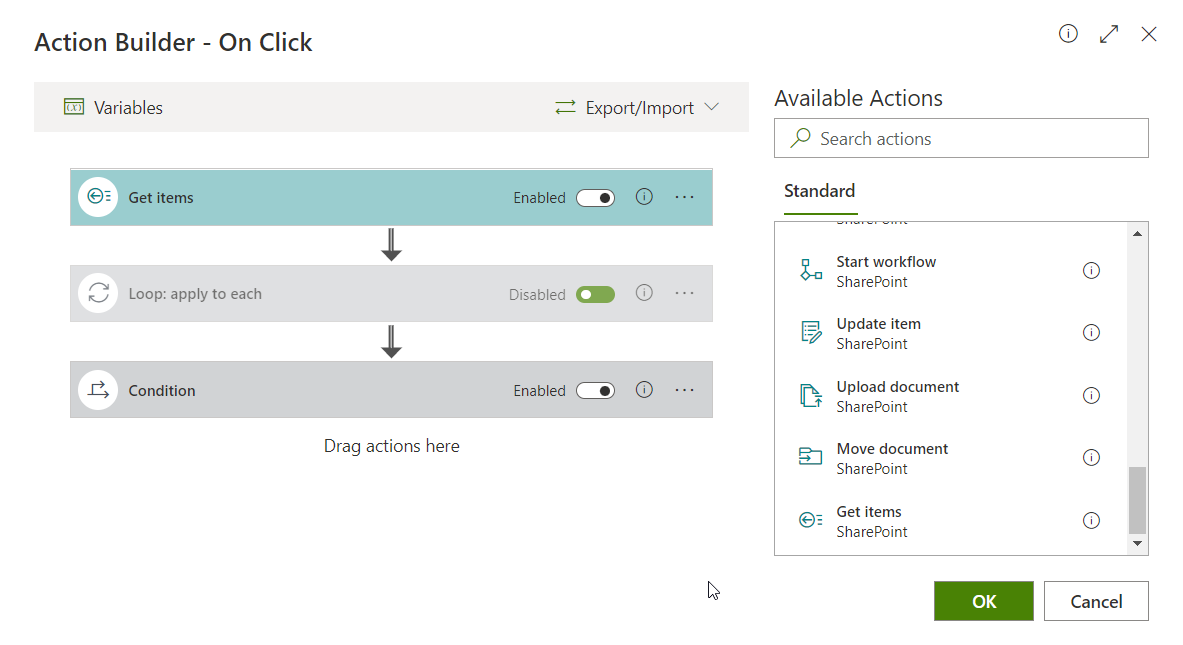Toggle the Condition step enabled switch
The image size is (1183, 645).
pos(595,391)
